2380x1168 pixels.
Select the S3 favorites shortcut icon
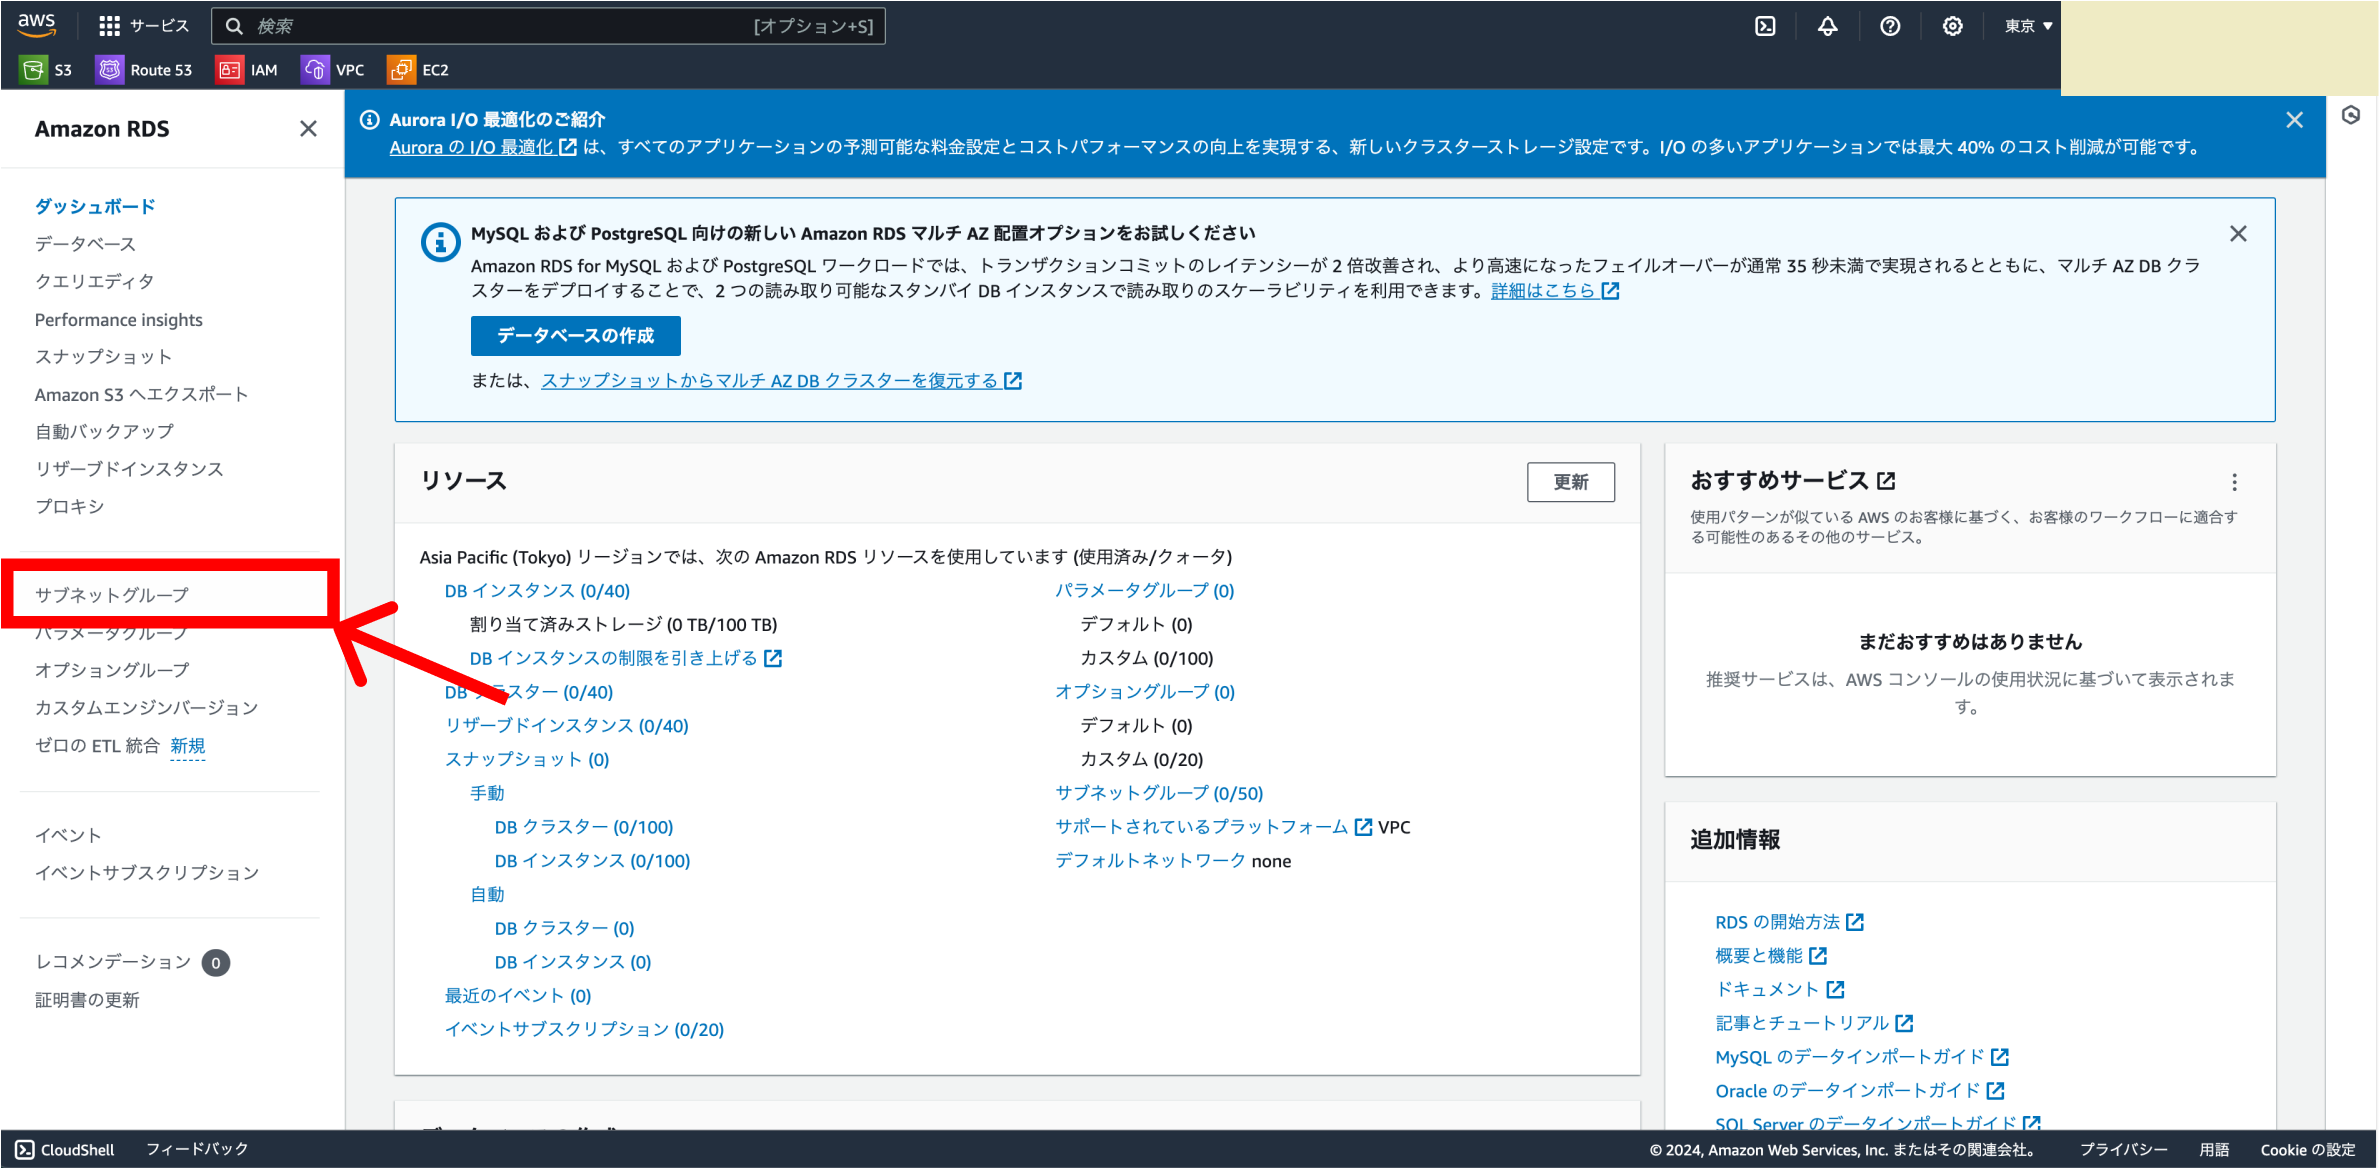point(35,69)
